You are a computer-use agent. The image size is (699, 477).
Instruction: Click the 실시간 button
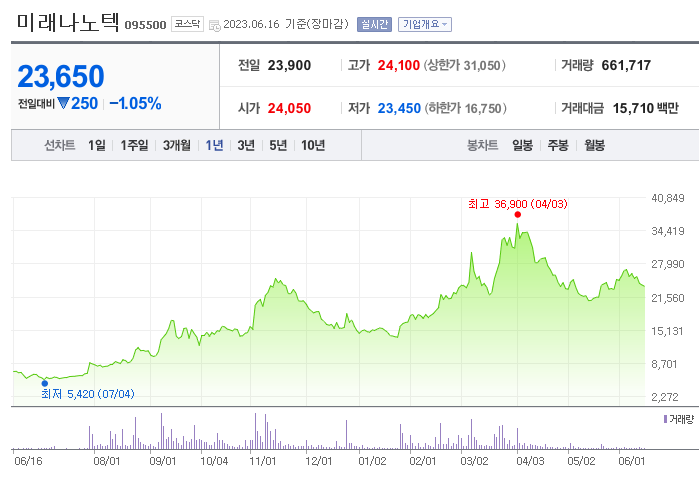374,24
